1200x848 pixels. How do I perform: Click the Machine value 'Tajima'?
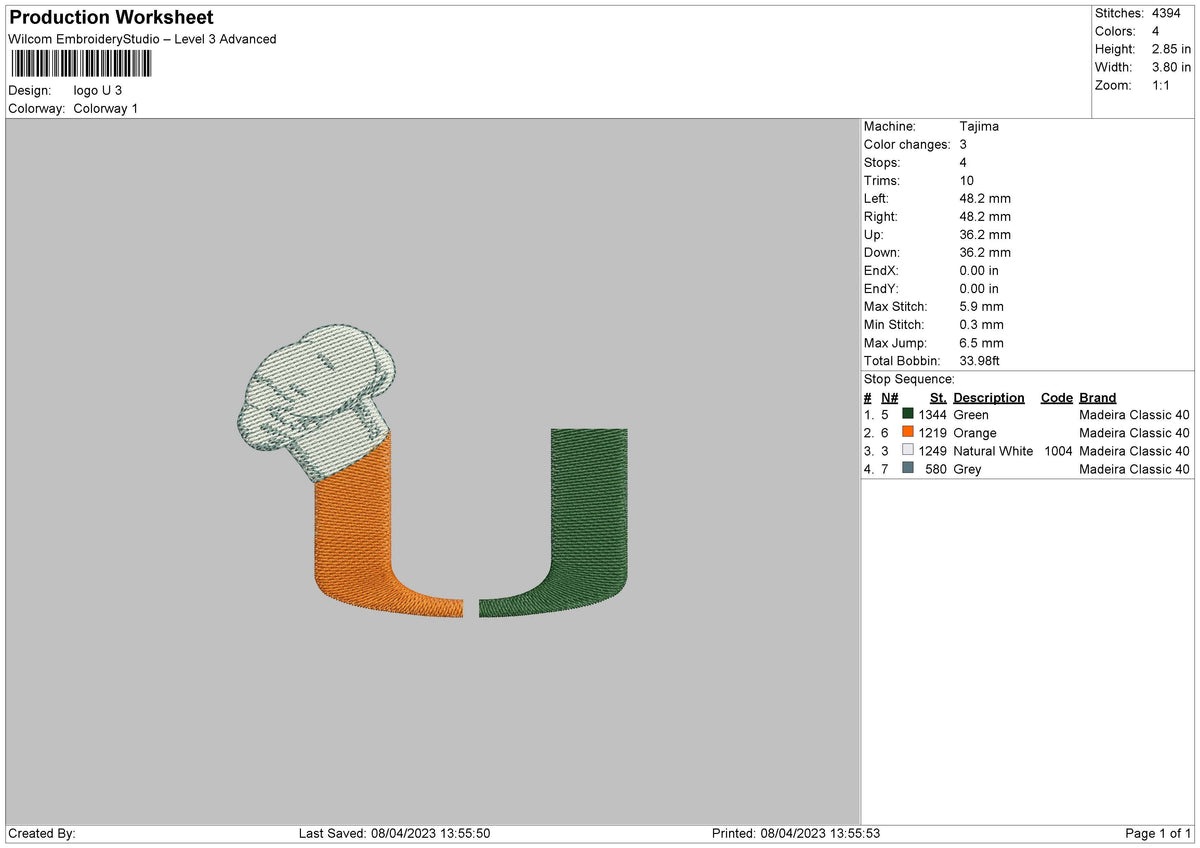(979, 126)
